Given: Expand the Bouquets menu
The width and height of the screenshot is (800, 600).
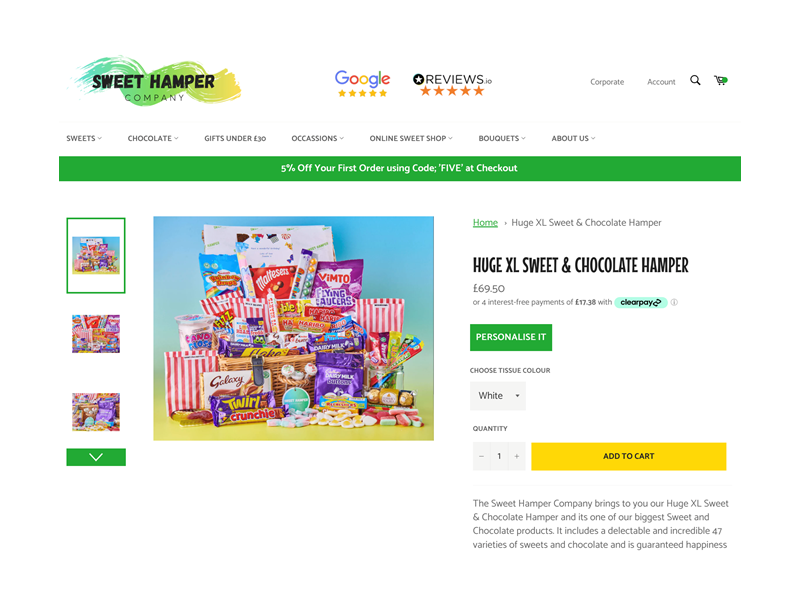Looking at the screenshot, I should pos(502,138).
